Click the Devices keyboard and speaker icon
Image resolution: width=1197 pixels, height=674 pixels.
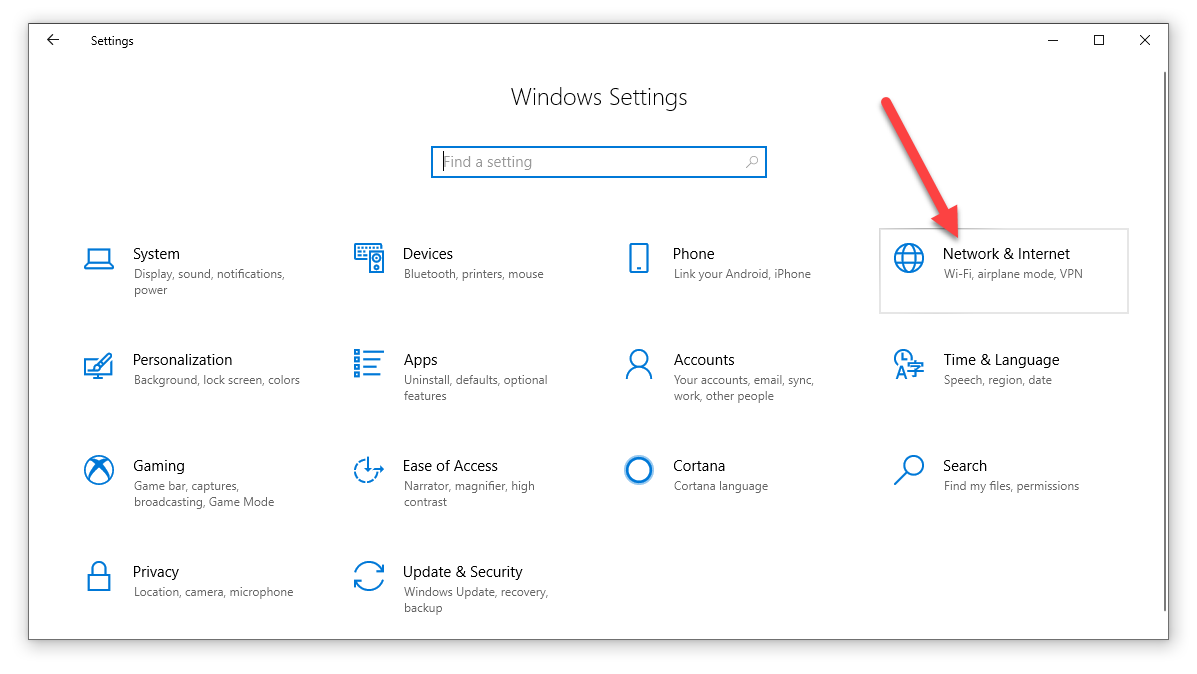pos(368,258)
